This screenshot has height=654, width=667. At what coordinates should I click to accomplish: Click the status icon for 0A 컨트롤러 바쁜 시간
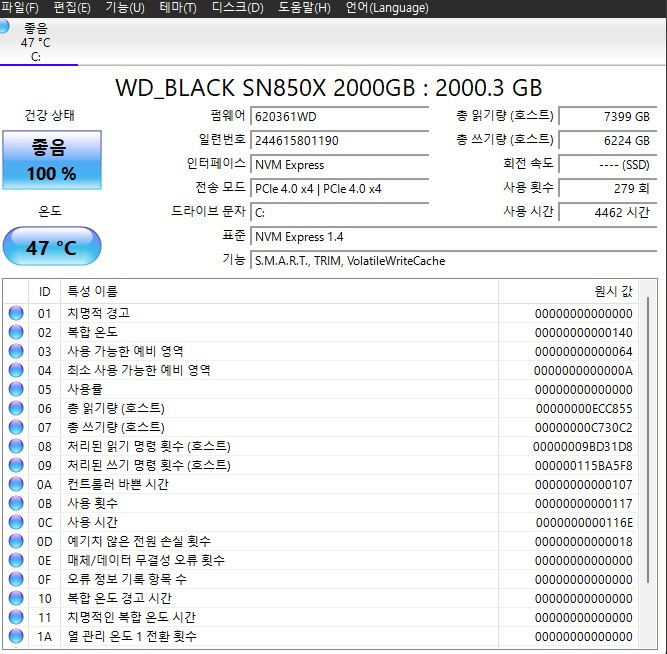pyautogui.click(x=16, y=484)
